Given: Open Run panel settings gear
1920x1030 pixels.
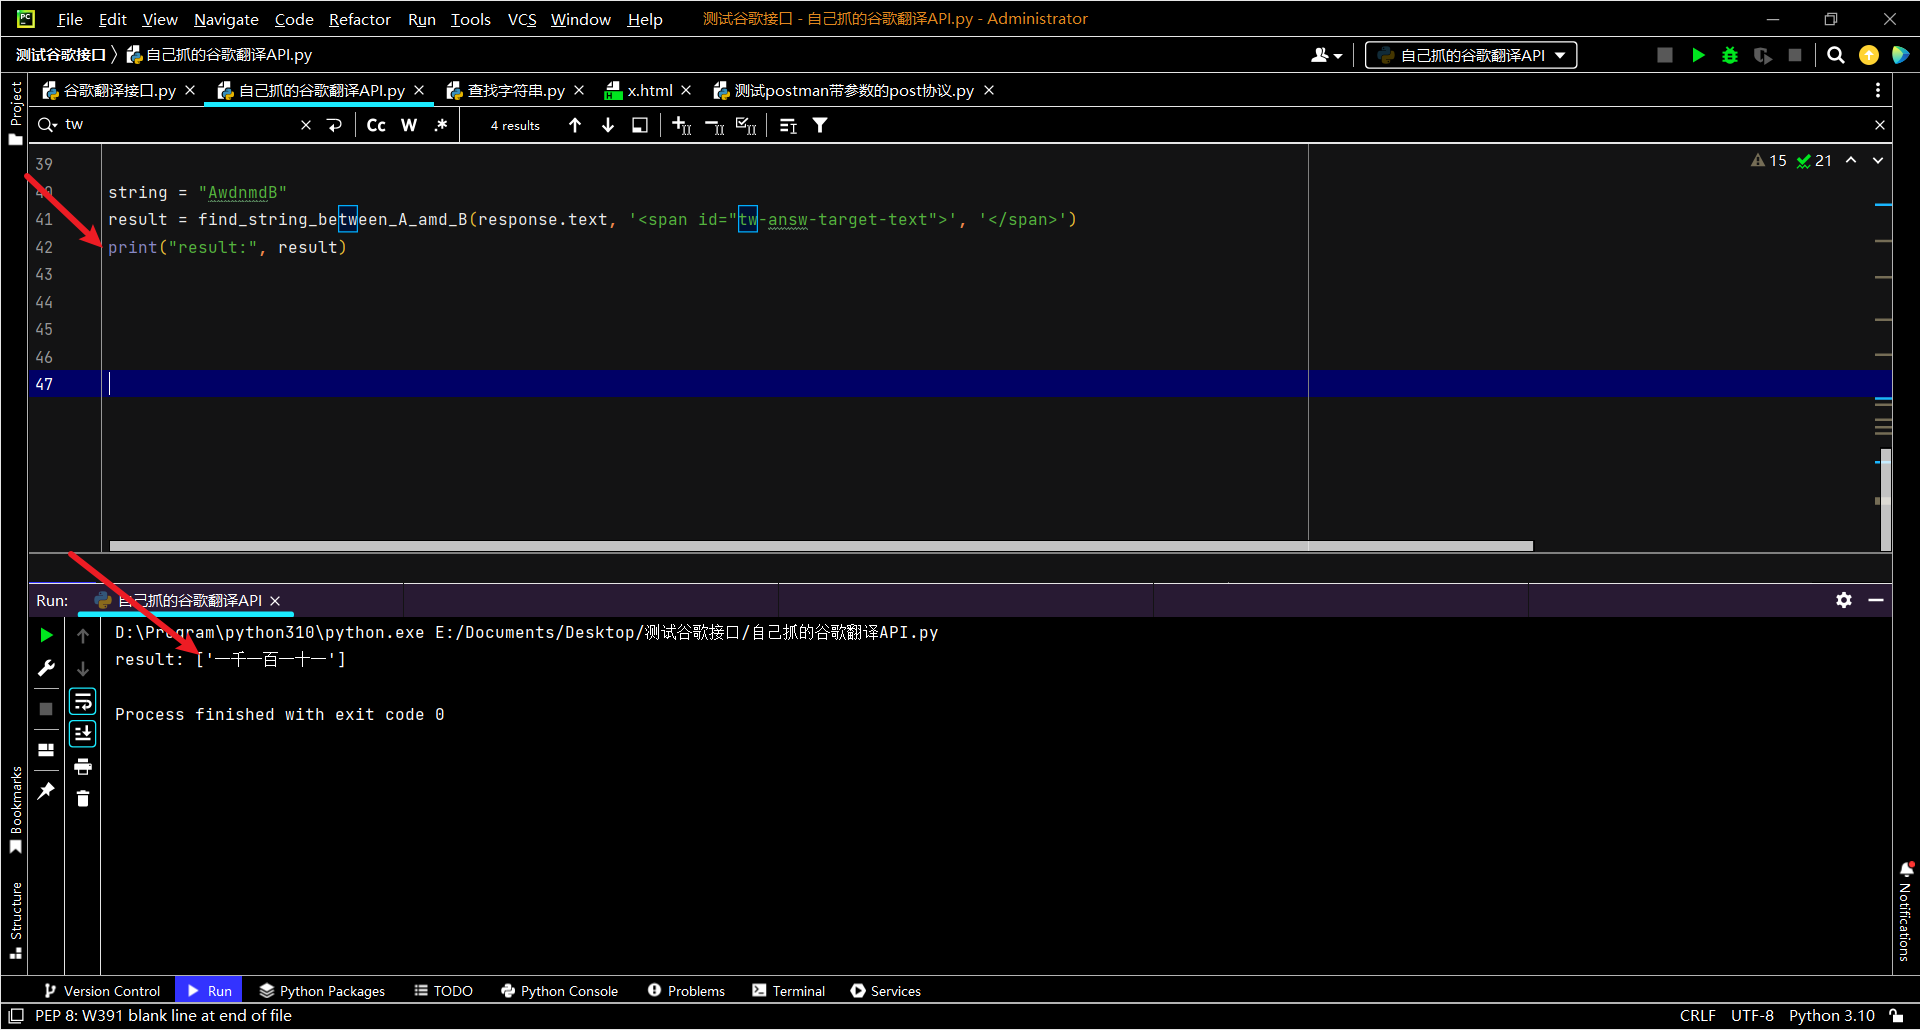Looking at the screenshot, I should (1843, 600).
